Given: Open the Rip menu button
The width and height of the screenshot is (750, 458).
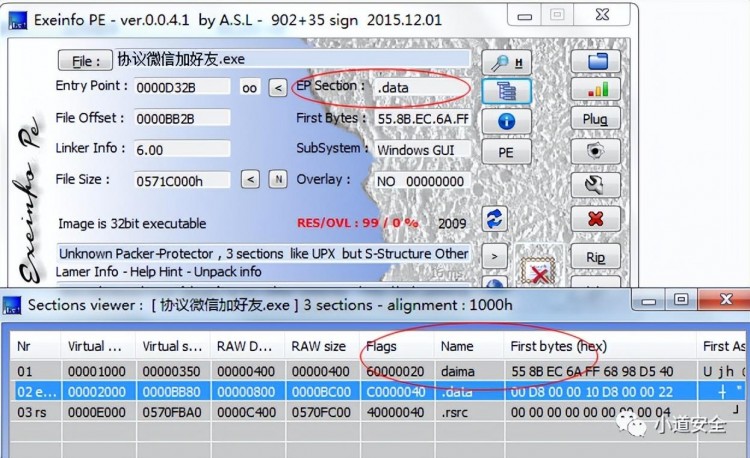Looking at the screenshot, I should (596, 257).
